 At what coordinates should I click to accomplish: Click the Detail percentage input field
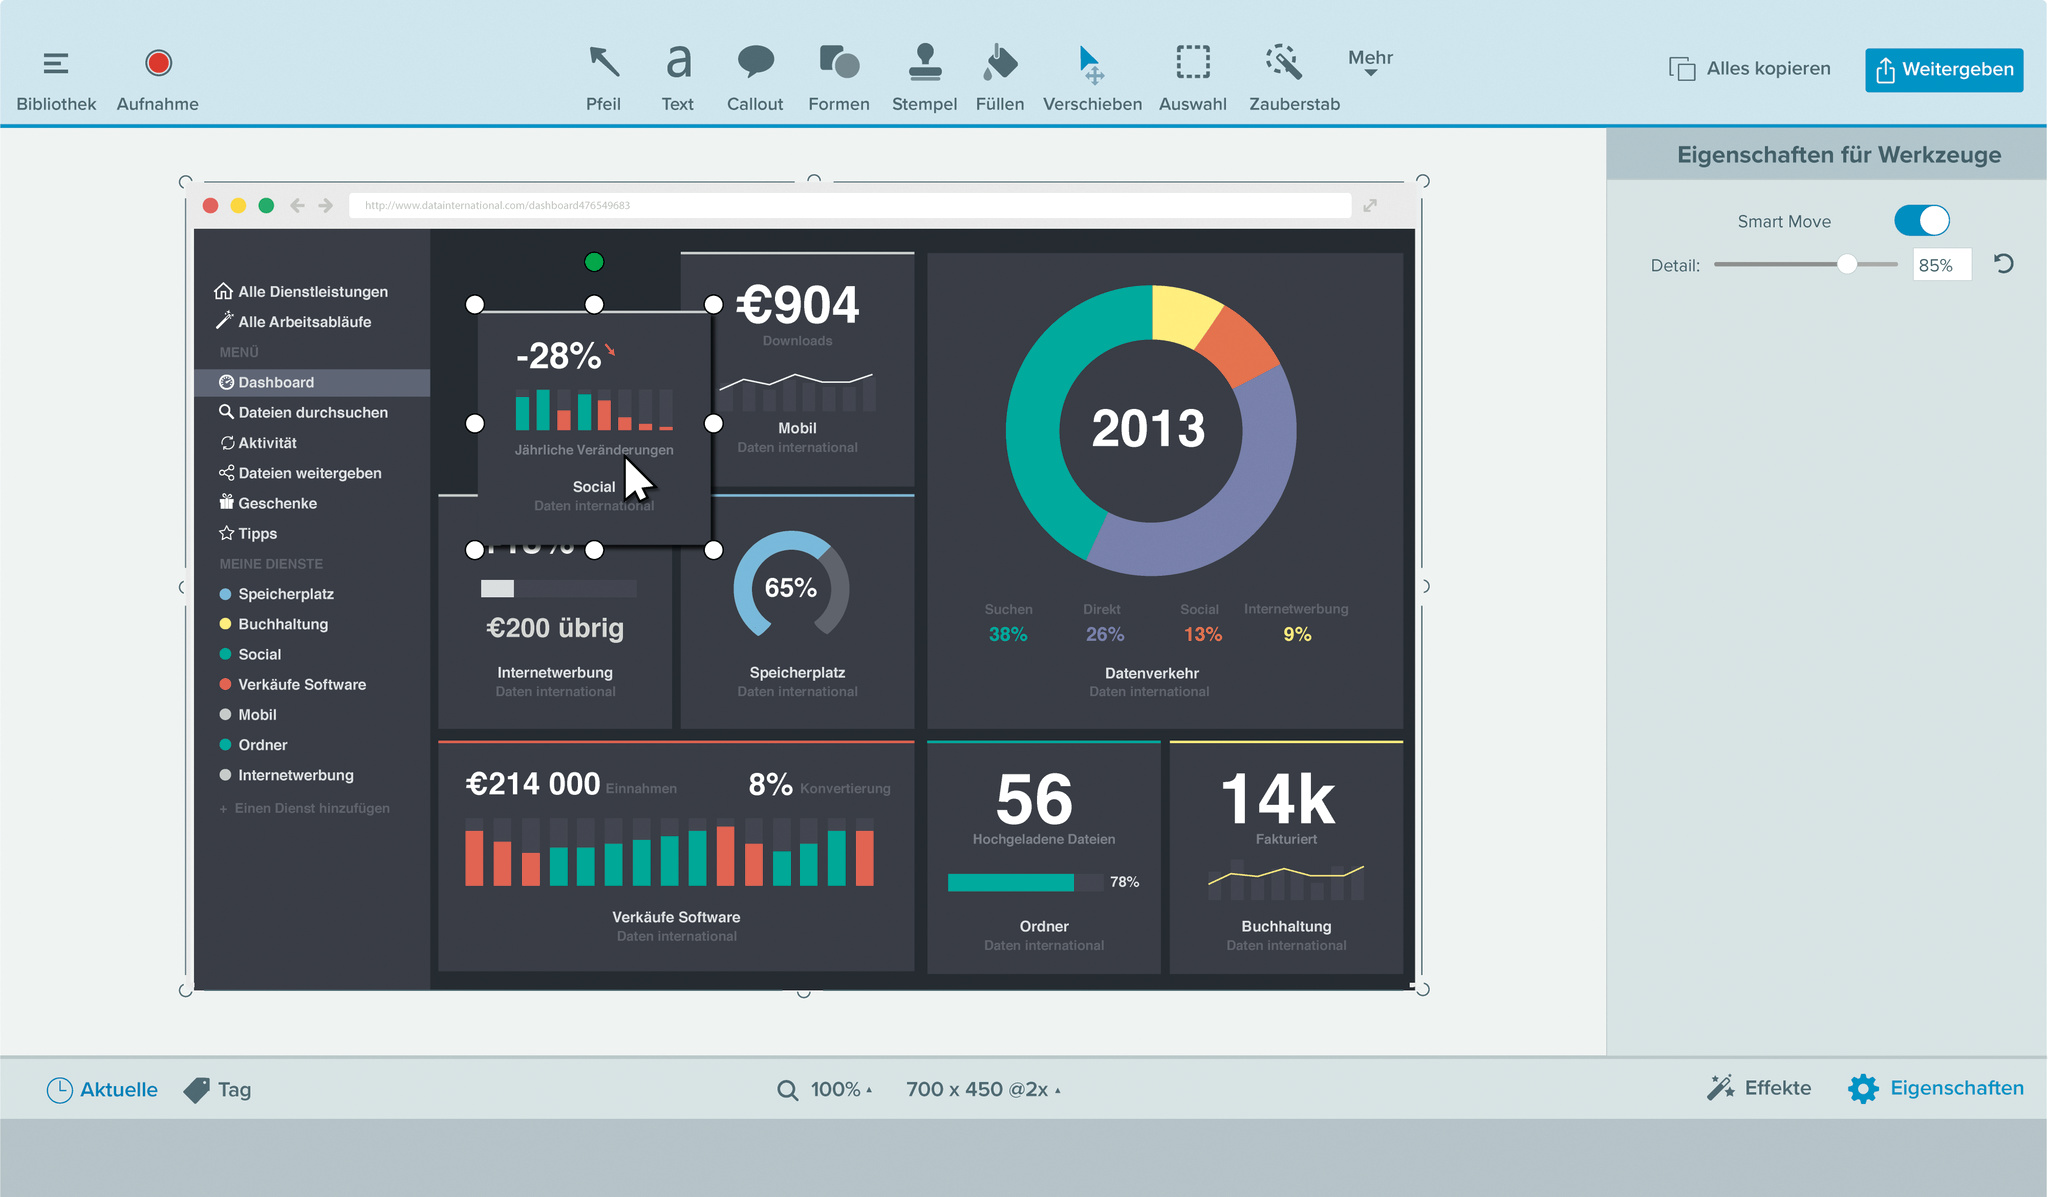1940,266
